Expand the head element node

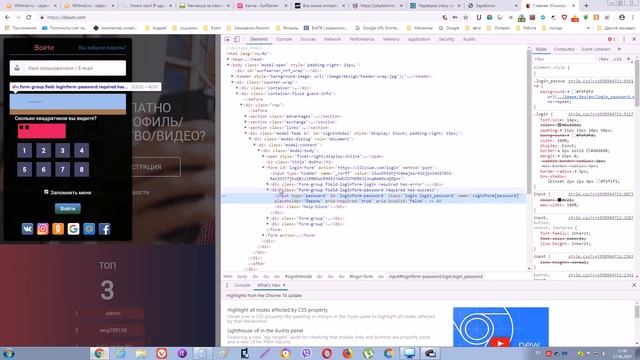pos(228,59)
